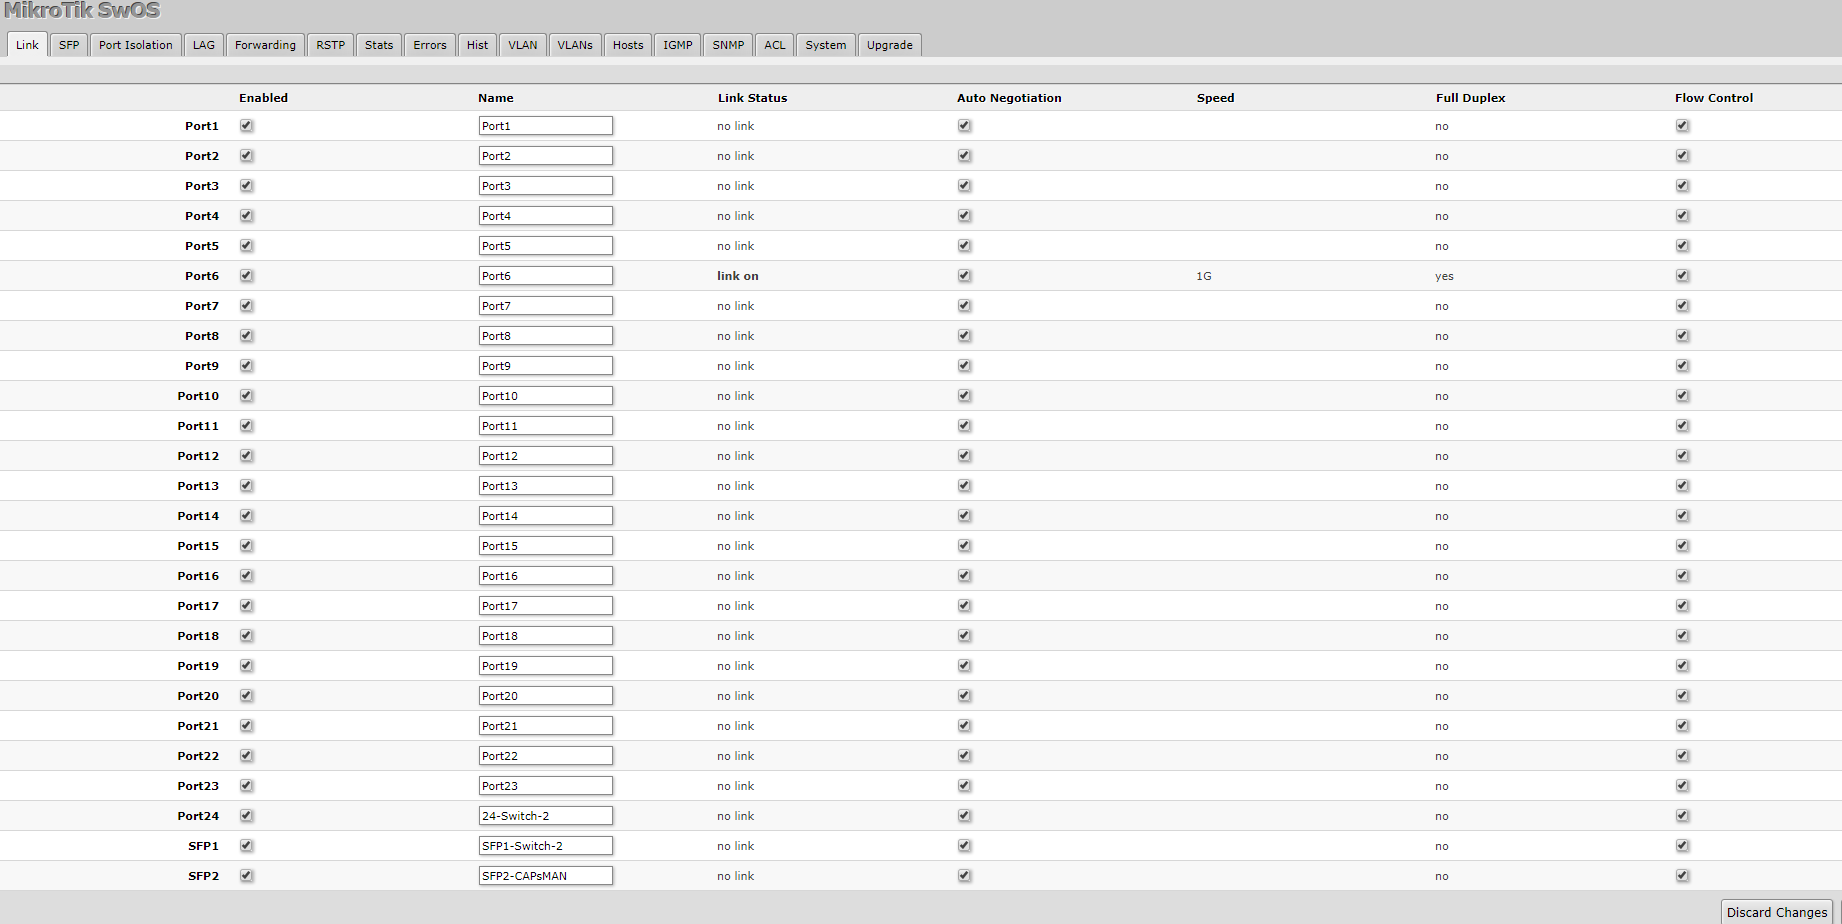Open the IGMP tab

[678, 45]
